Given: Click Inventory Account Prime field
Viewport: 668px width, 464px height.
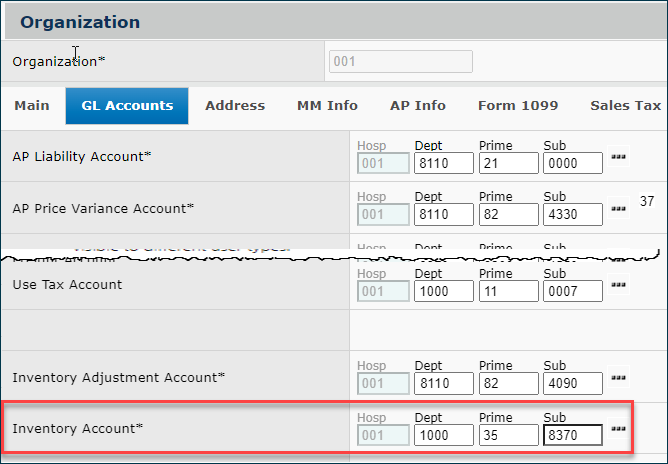Looking at the screenshot, I should (x=507, y=435).
